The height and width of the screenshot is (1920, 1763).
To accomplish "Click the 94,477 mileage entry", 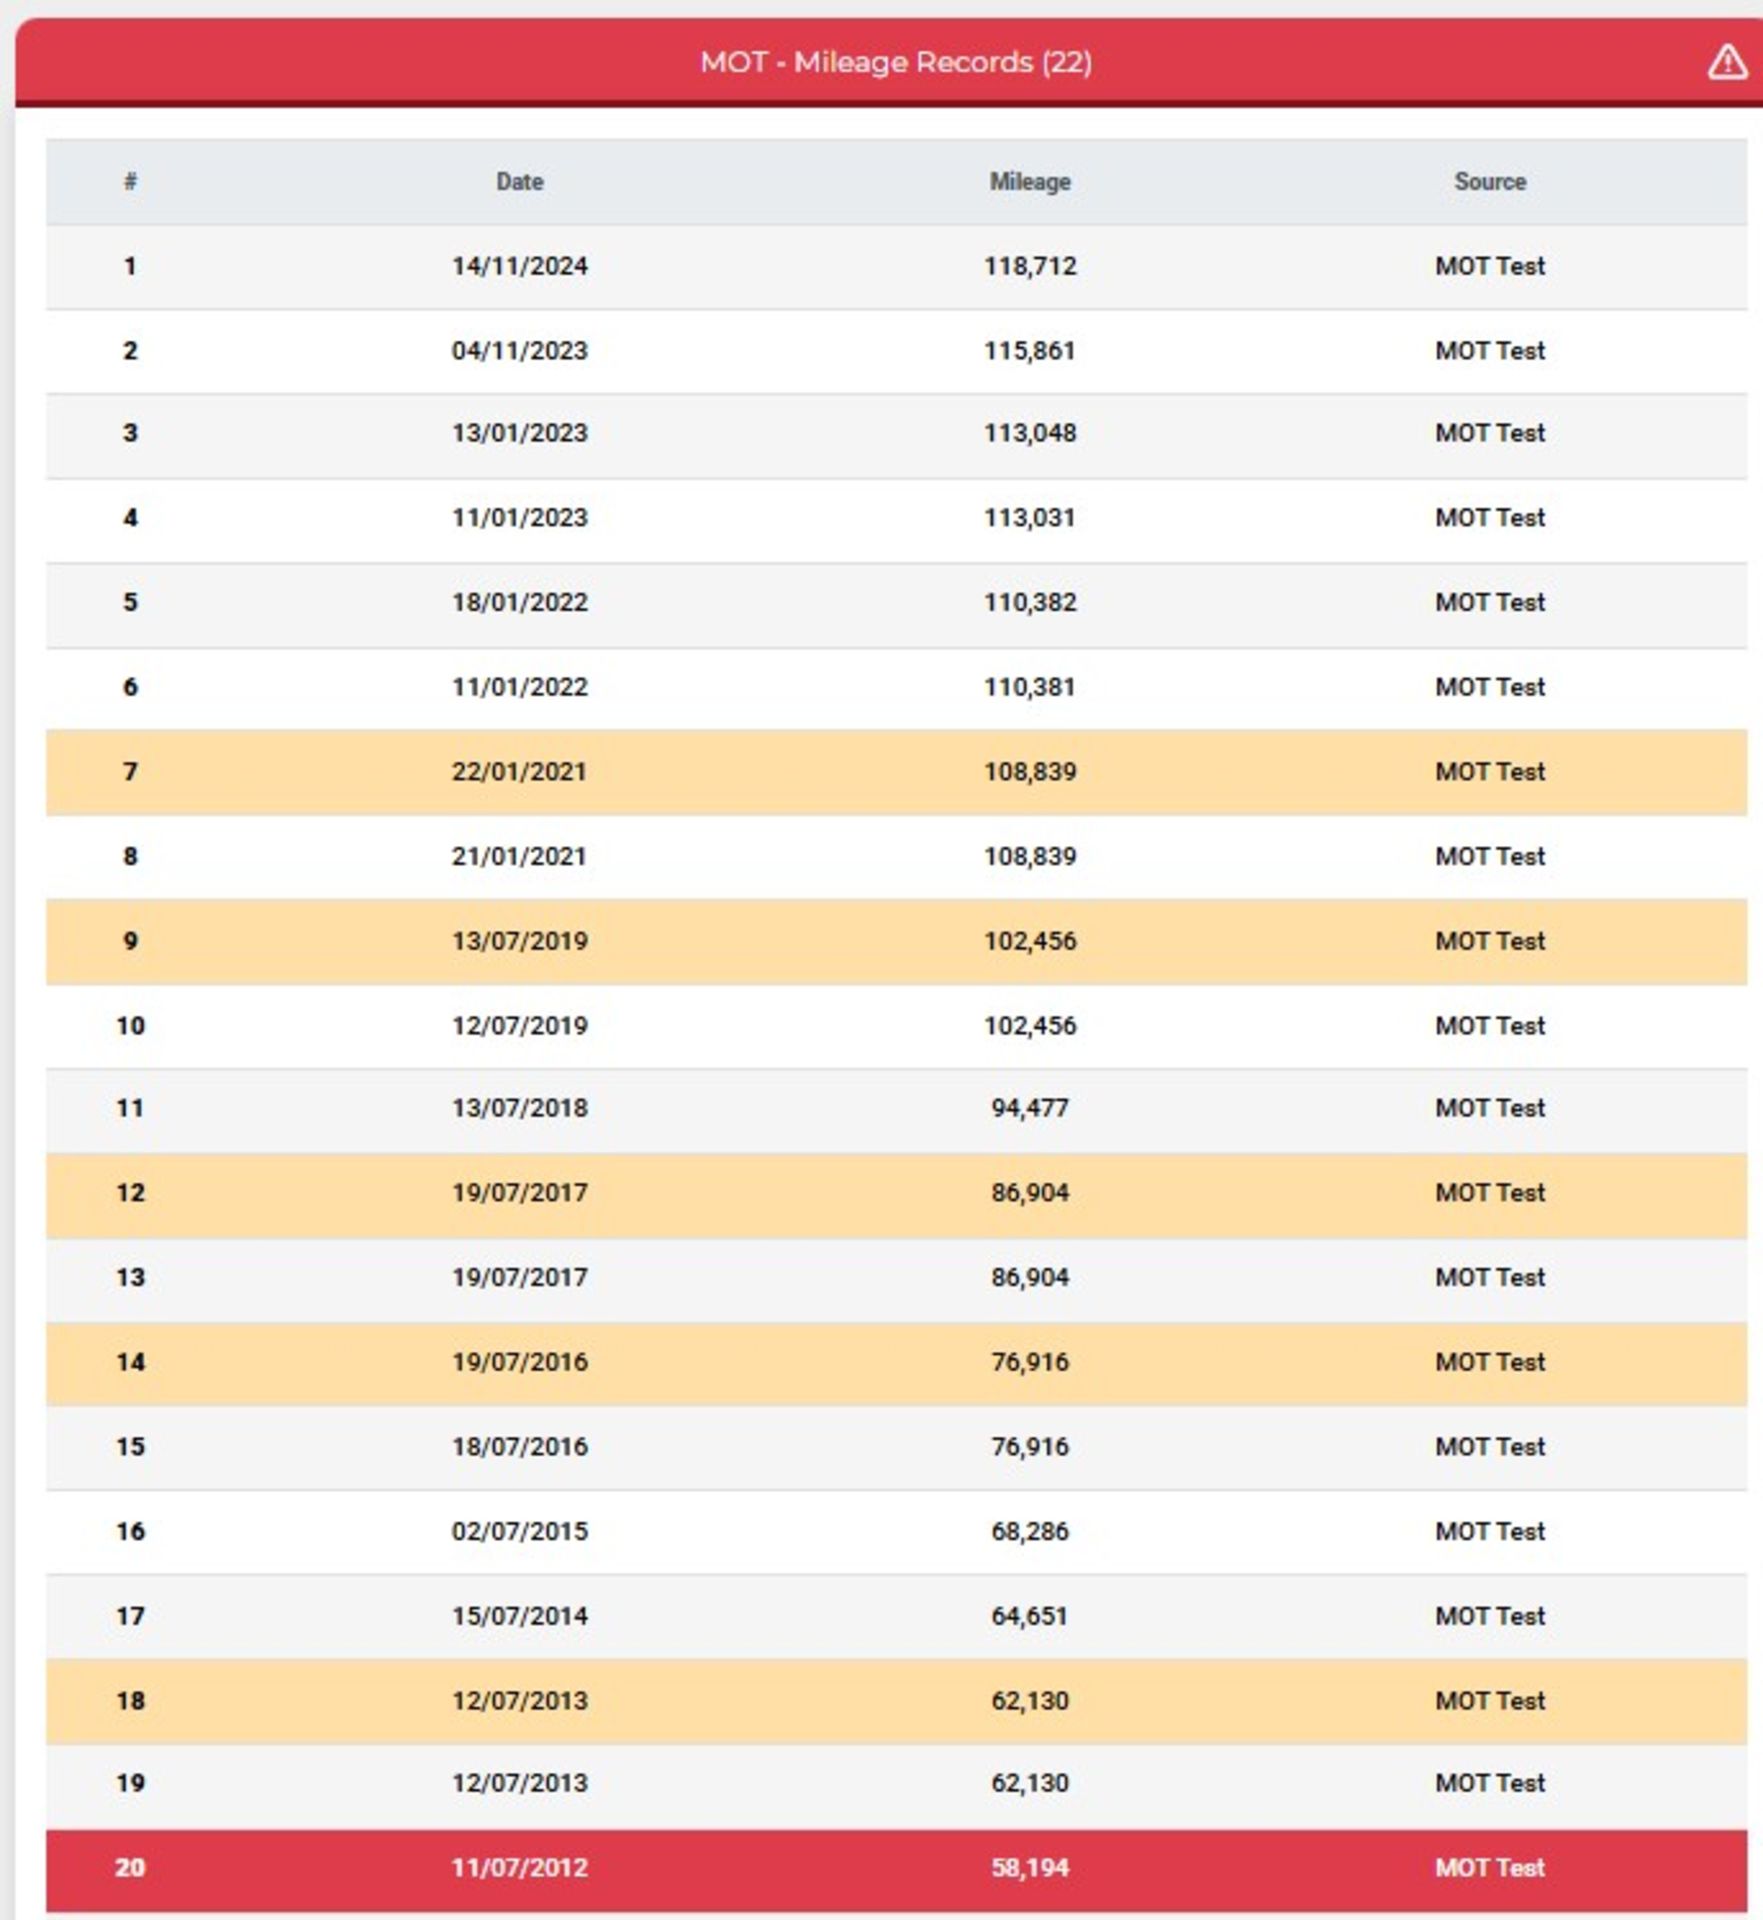I will 1030,1108.
